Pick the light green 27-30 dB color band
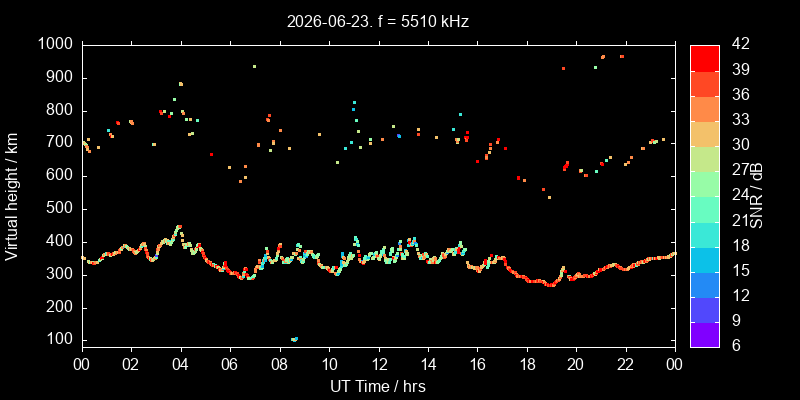This screenshot has width=800, height=400. [705, 159]
